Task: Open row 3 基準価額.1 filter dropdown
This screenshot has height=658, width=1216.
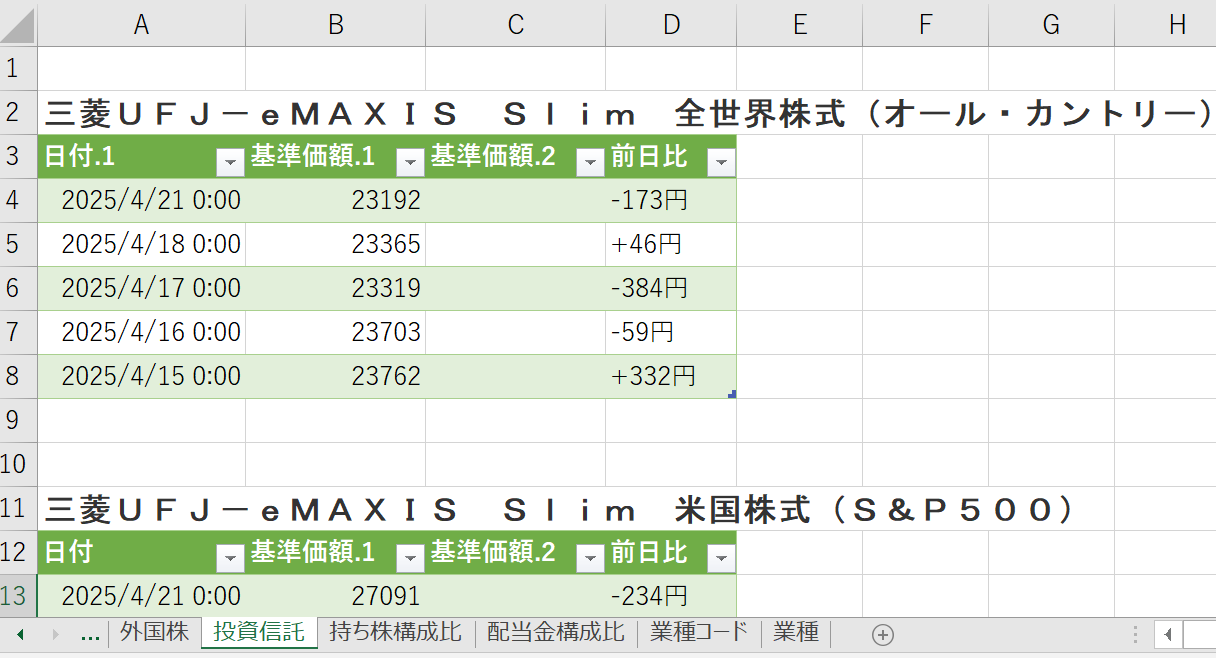Action: click(410, 162)
